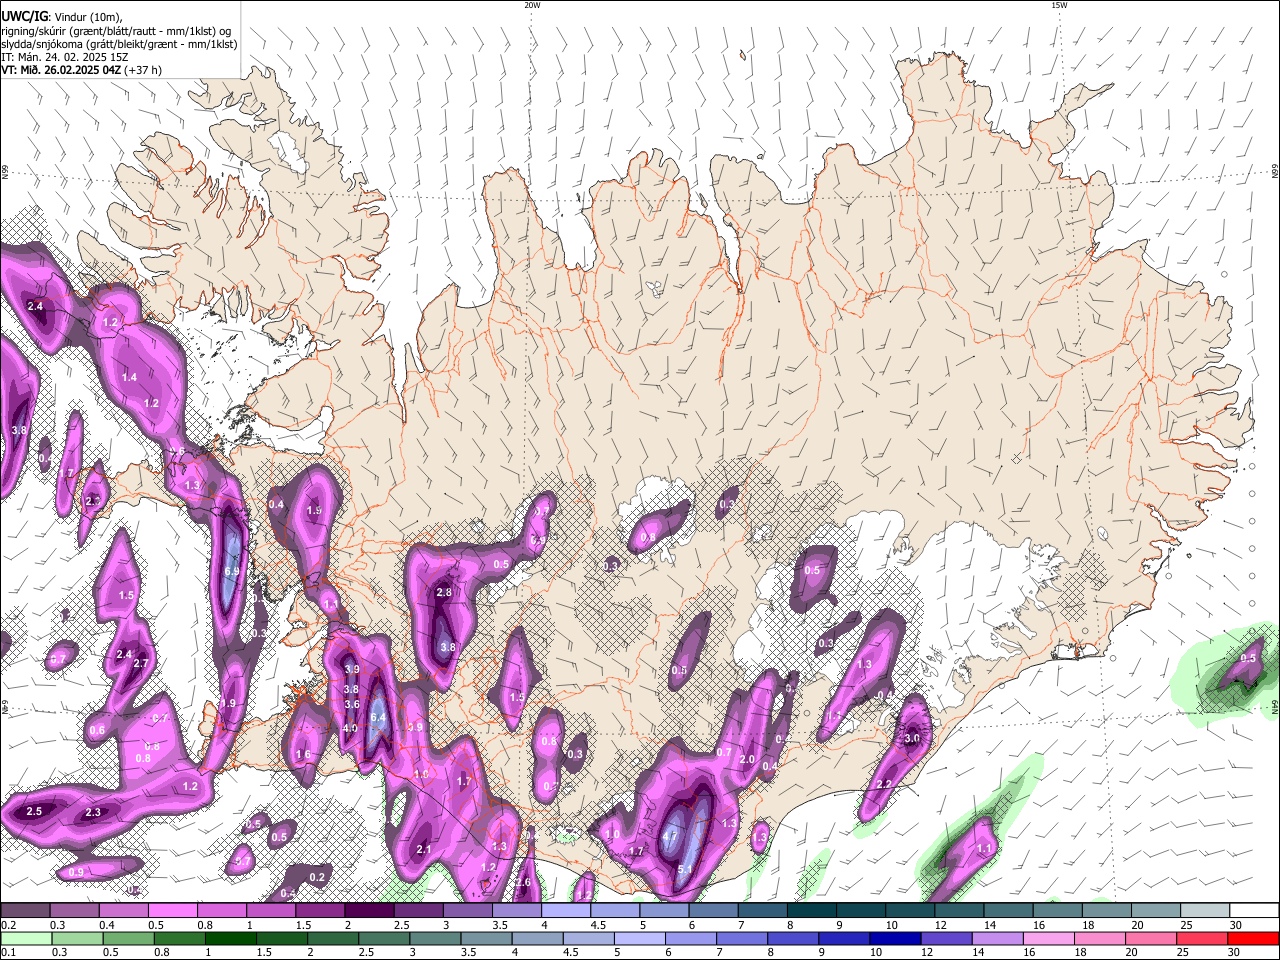Click the 6.4 precipitation value on the map
The height and width of the screenshot is (960, 1280).
[x=378, y=717]
